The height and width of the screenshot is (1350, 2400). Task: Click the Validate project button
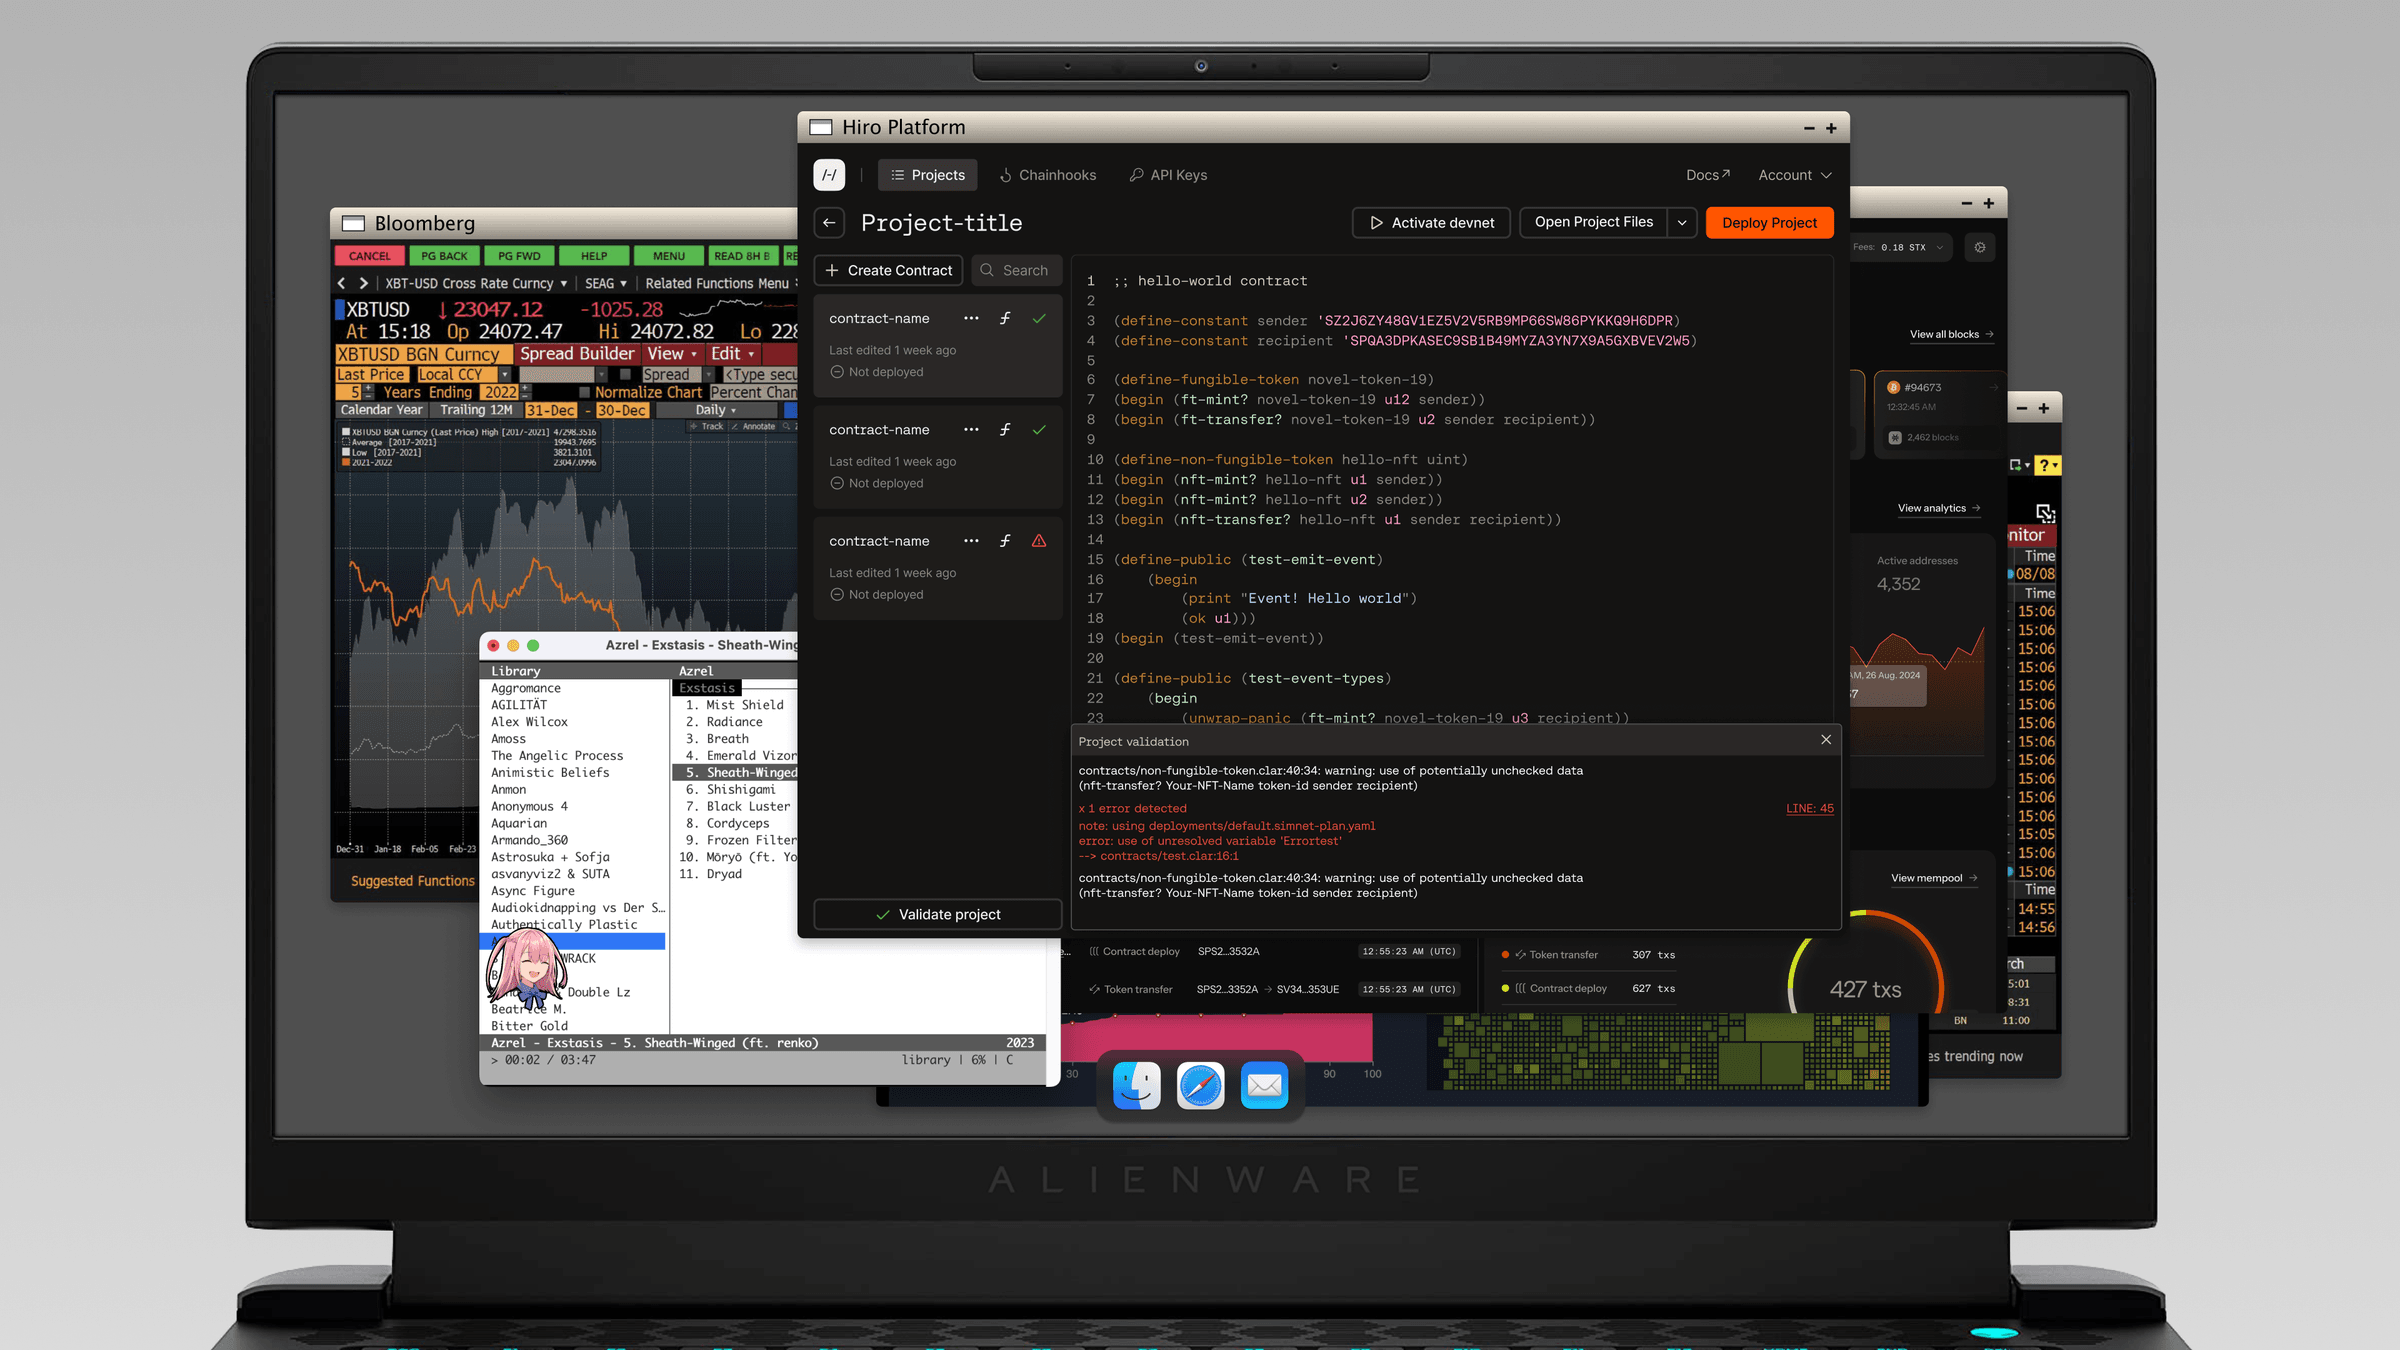[937, 914]
